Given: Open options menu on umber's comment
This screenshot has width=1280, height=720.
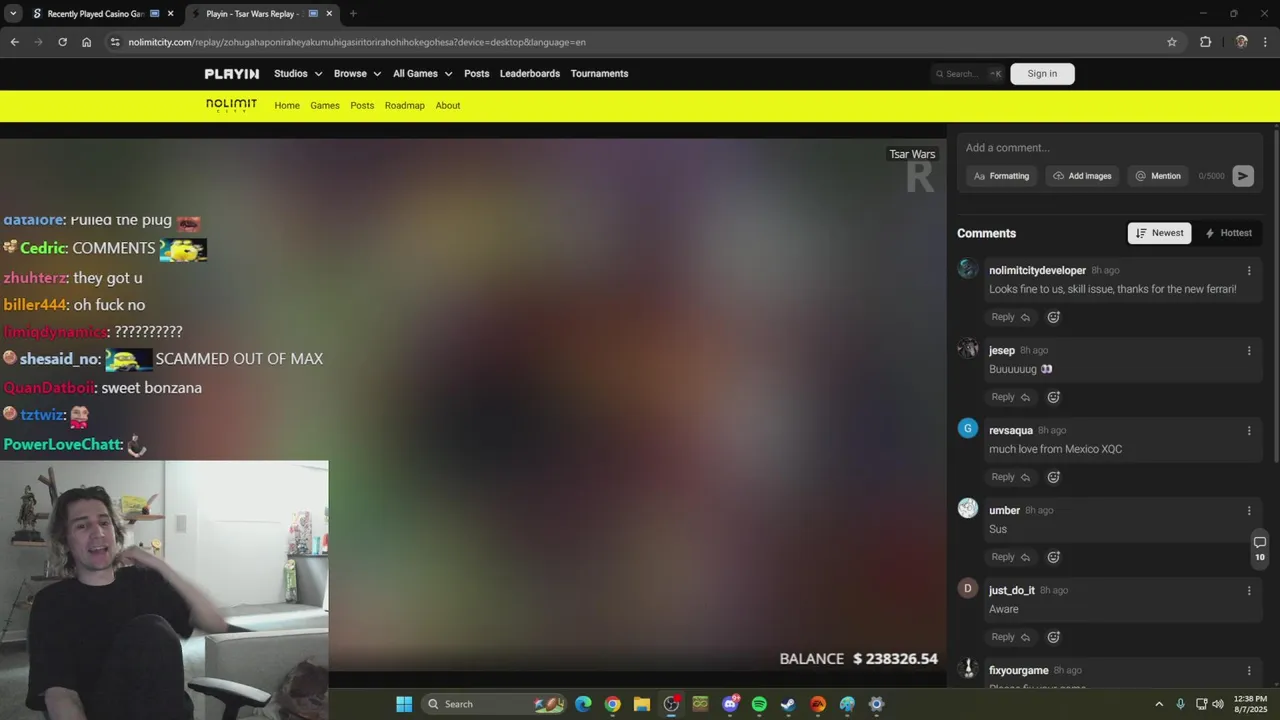Looking at the screenshot, I should click(1249, 511).
